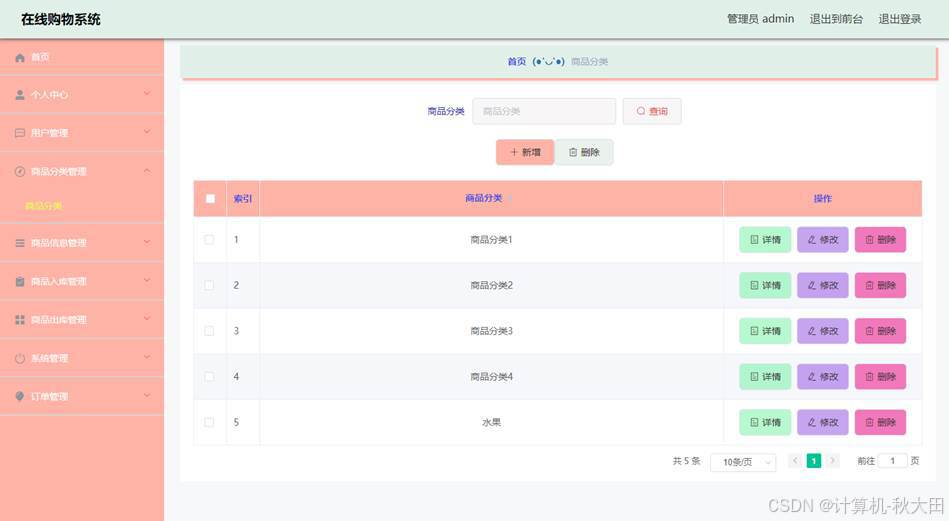Click the batch 删除 button next to 新增
Image resolution: width=949 pixels, height=521 pixels.
584,152
